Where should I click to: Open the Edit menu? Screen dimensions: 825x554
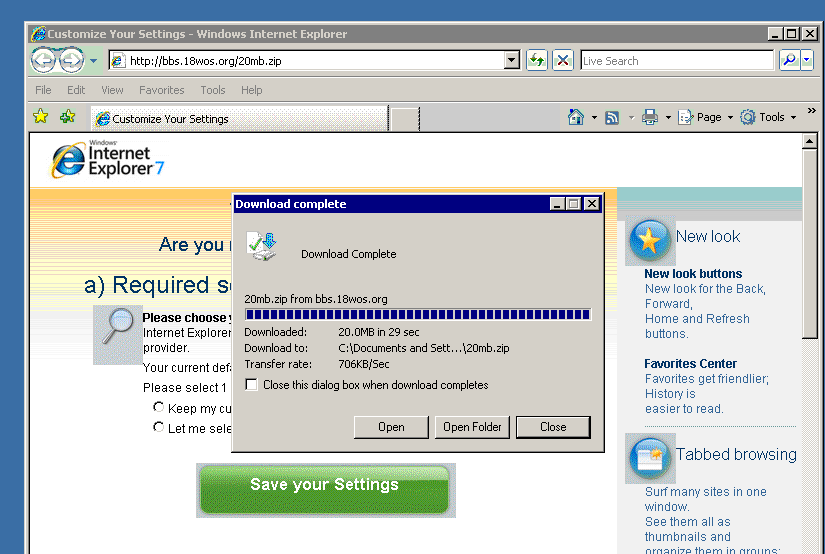[x=76, y=90]
